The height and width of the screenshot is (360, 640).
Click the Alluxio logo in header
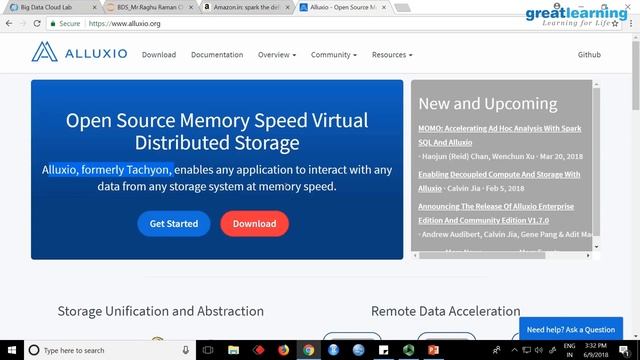pyautogui.click(x=79, y=52)
